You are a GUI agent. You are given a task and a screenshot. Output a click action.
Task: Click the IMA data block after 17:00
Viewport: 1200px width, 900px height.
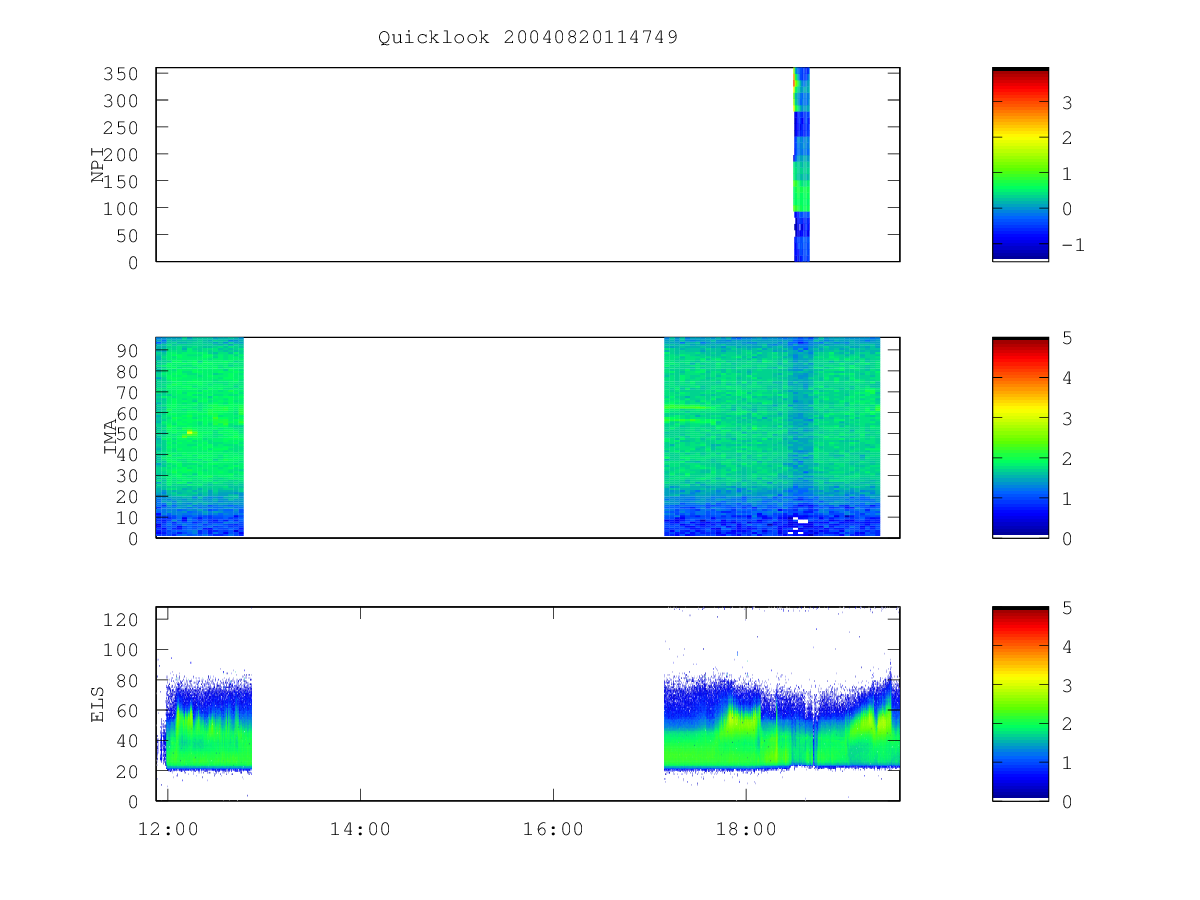tap(772, 437)
